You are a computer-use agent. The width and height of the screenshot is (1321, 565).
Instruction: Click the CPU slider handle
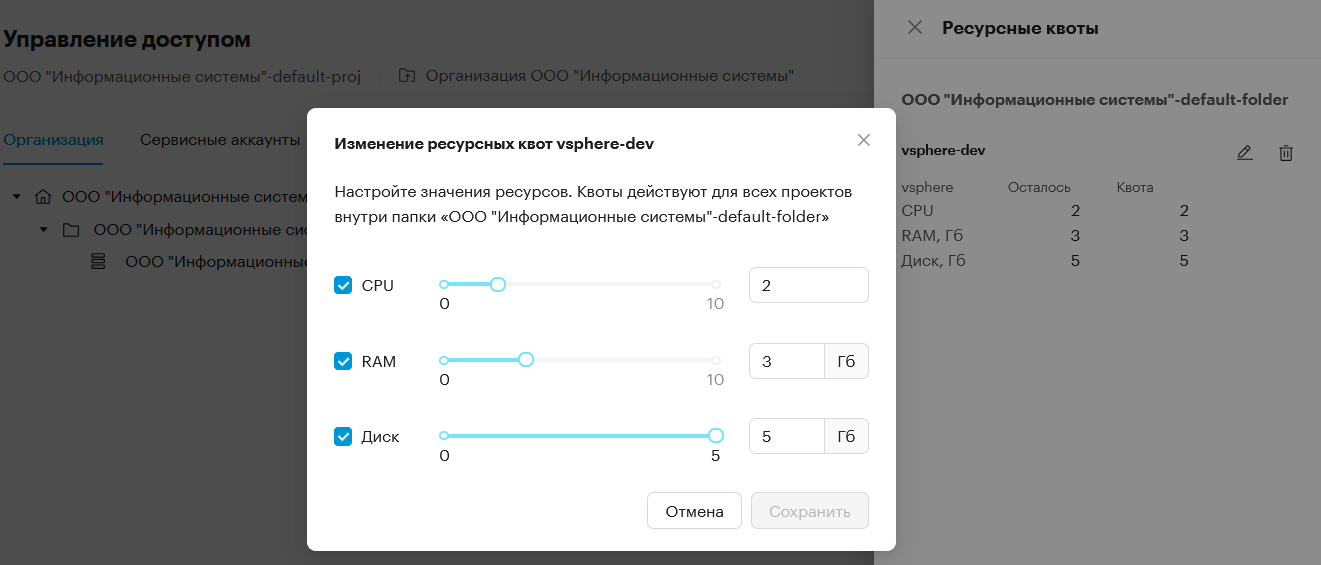[x=498, y=284]
